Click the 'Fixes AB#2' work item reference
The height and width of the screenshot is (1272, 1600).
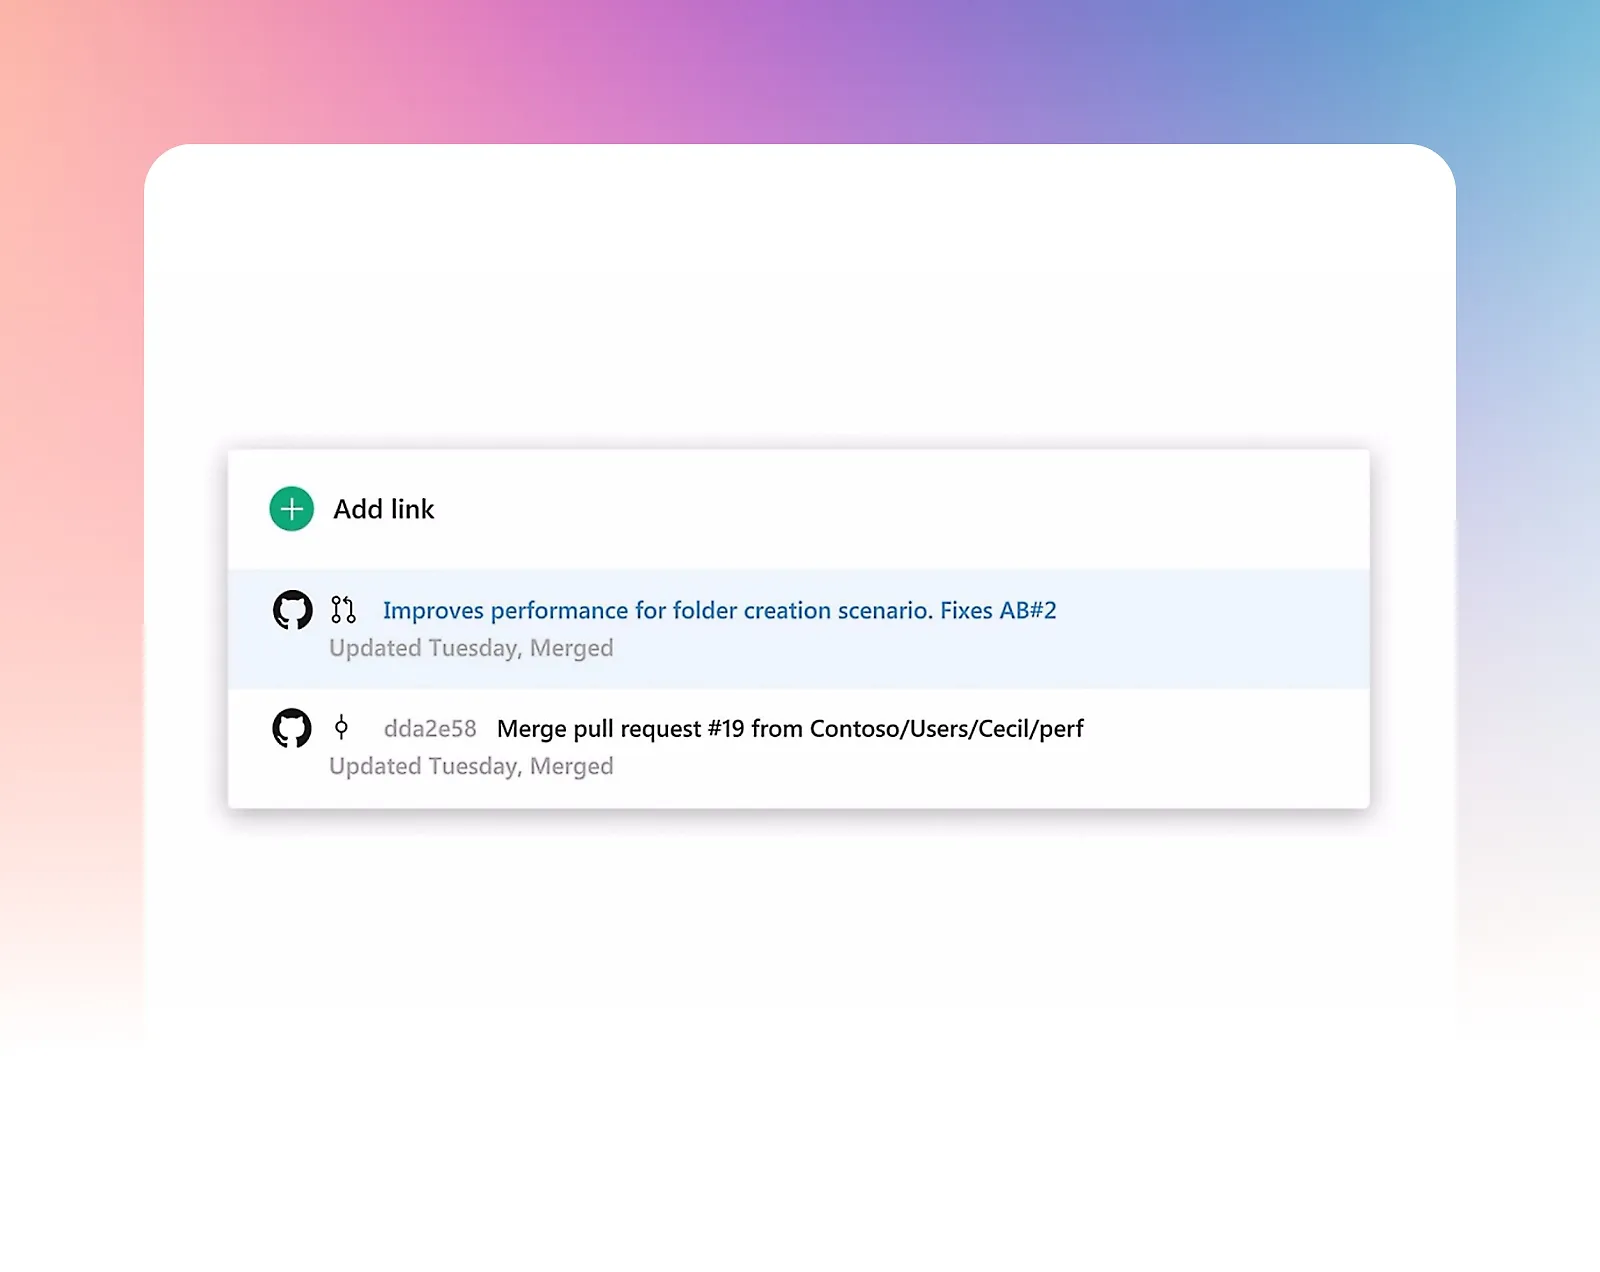(x=998, y=610)
